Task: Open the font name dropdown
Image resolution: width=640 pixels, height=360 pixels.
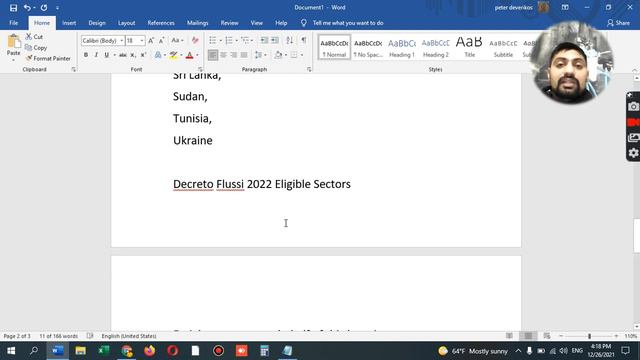Action: point(122,40)
